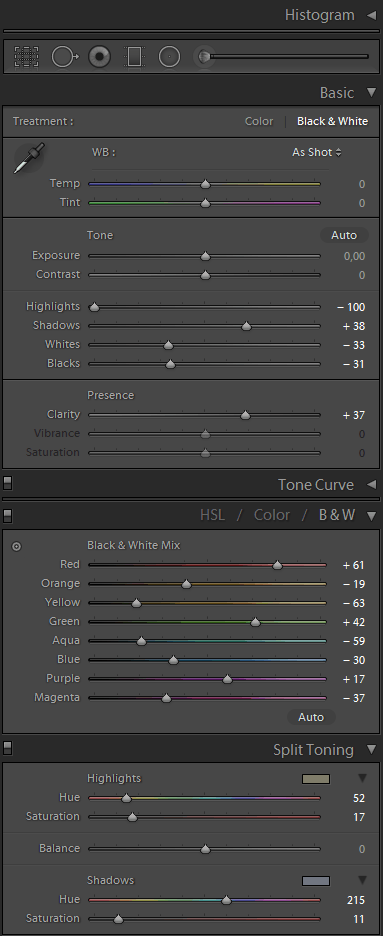Click the Exposure value field 0,00
The width and height of the screenshot is (383, 936).
click(354, 256)
